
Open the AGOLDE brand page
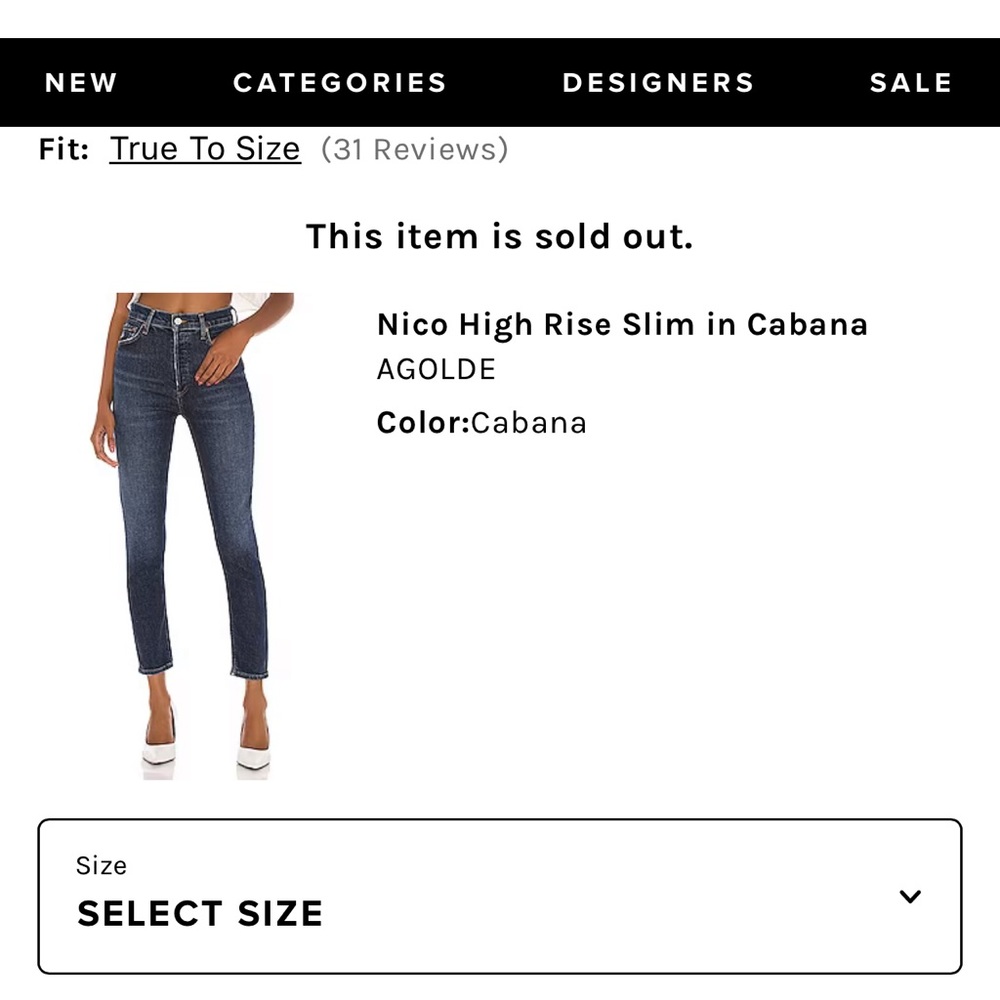(435, 369)
